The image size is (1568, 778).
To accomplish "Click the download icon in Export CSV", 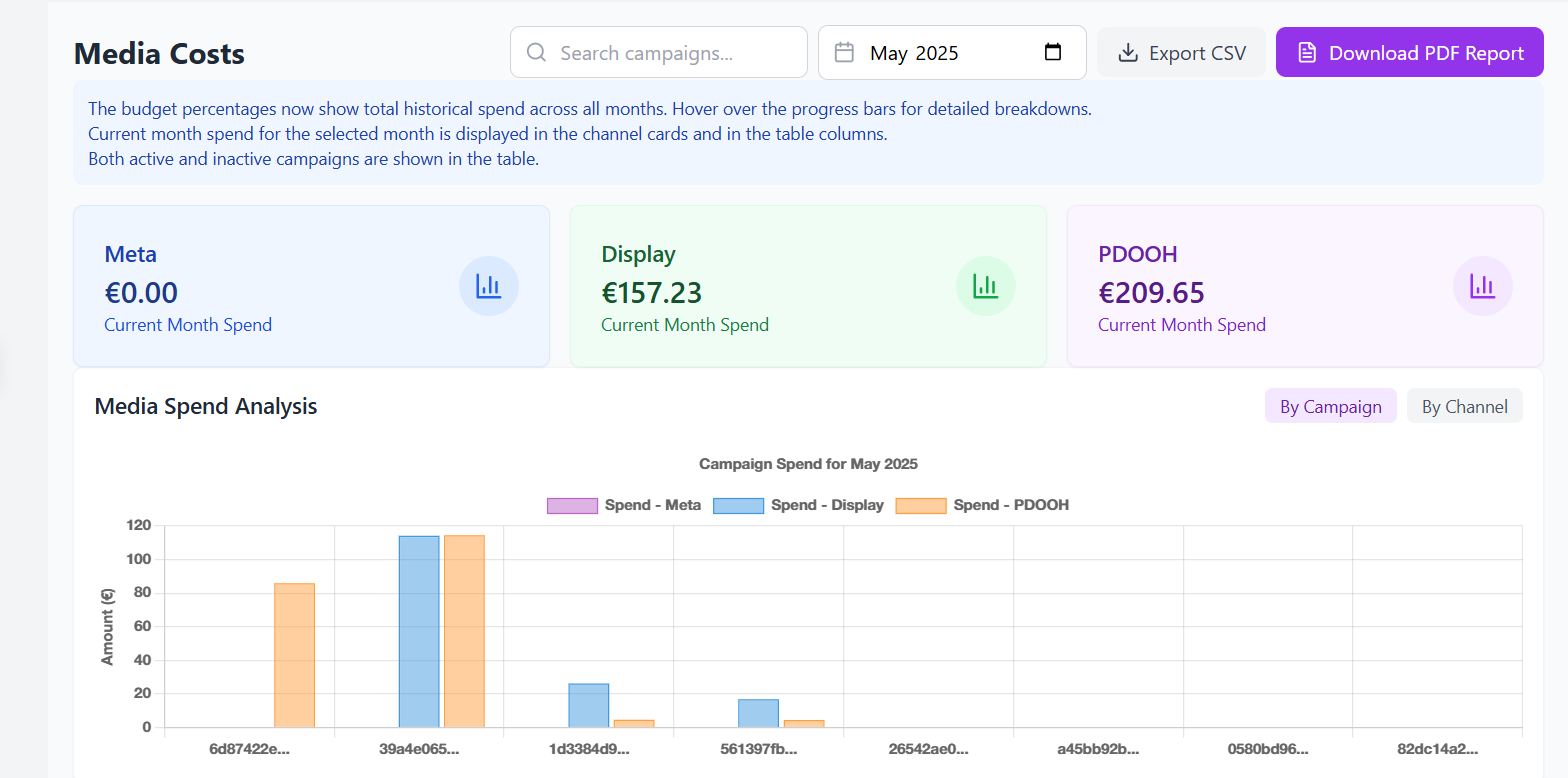I will pyautogui.click(x=1128, y=53).
